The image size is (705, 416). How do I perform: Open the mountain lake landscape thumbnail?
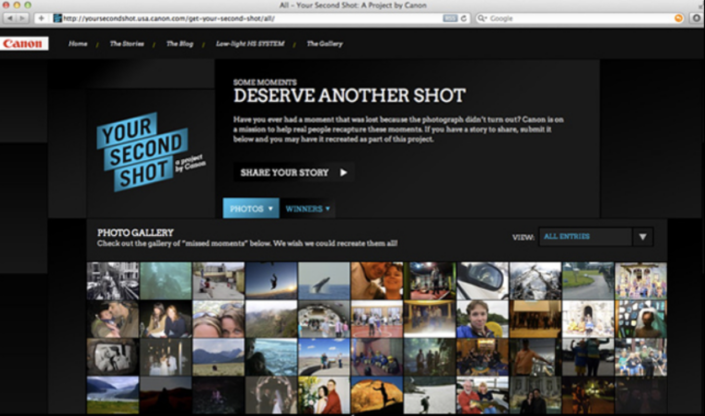(113, 395)
